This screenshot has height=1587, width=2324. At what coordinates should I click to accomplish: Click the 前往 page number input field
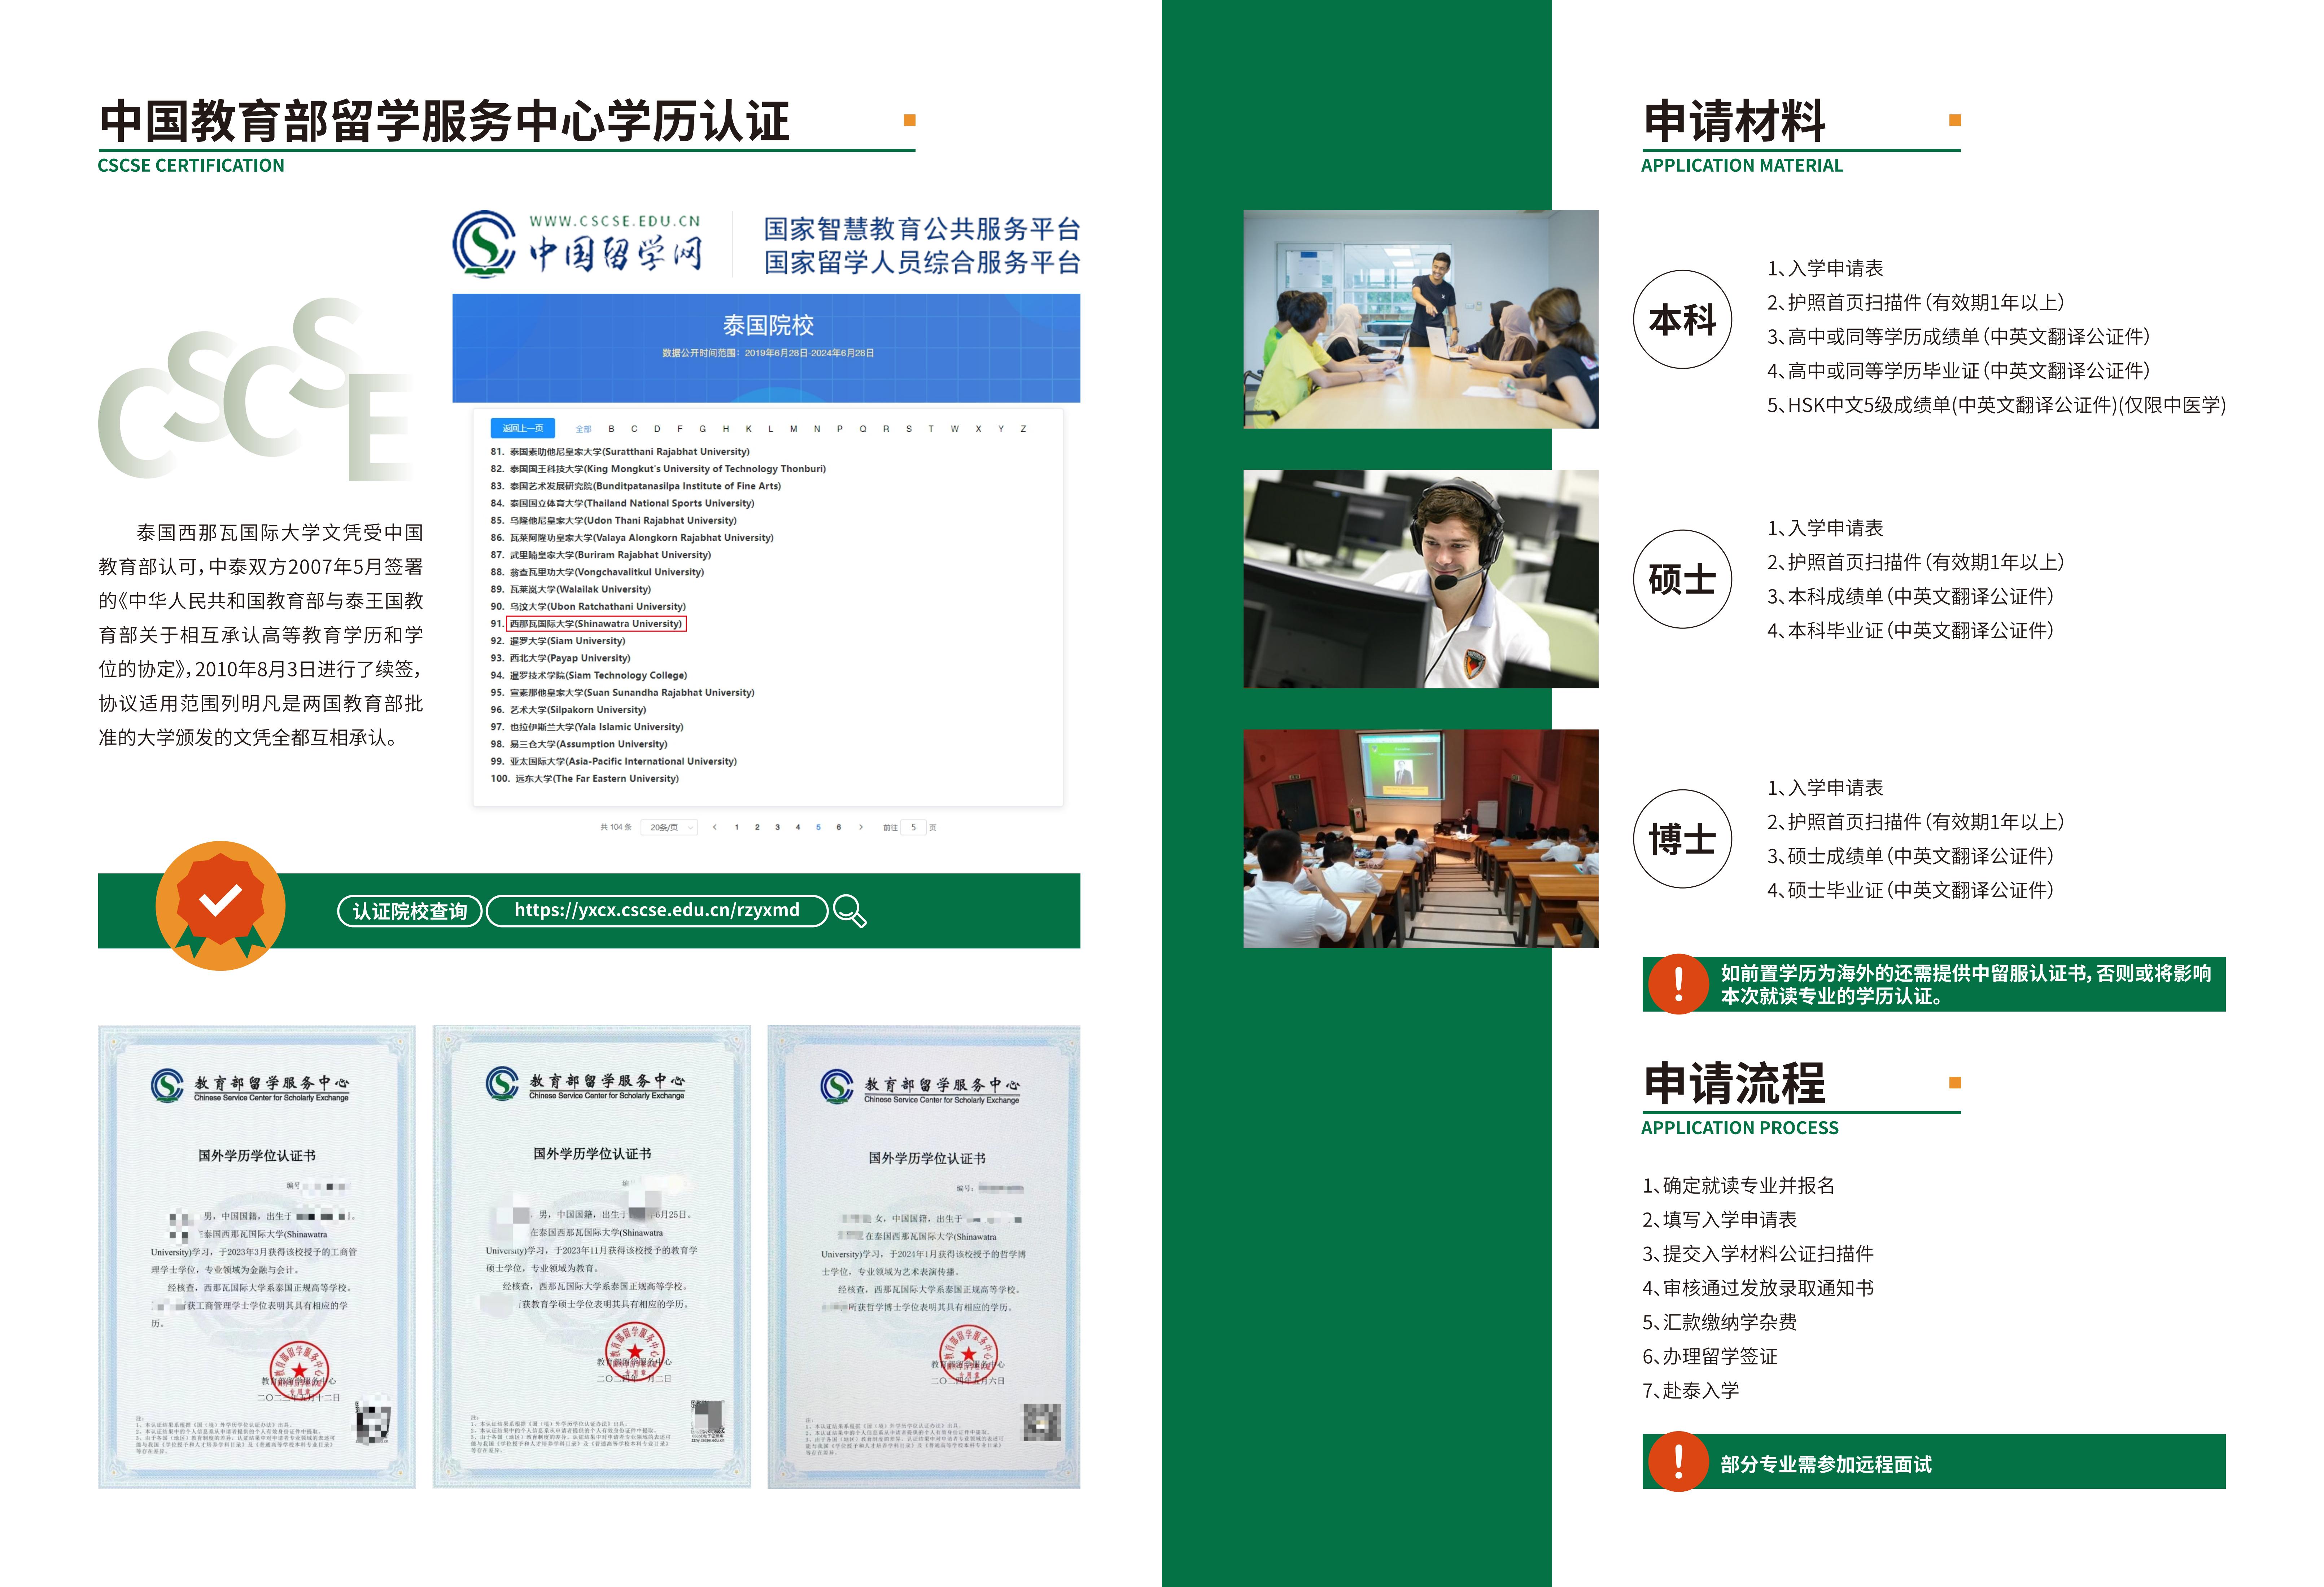[913, 827]
